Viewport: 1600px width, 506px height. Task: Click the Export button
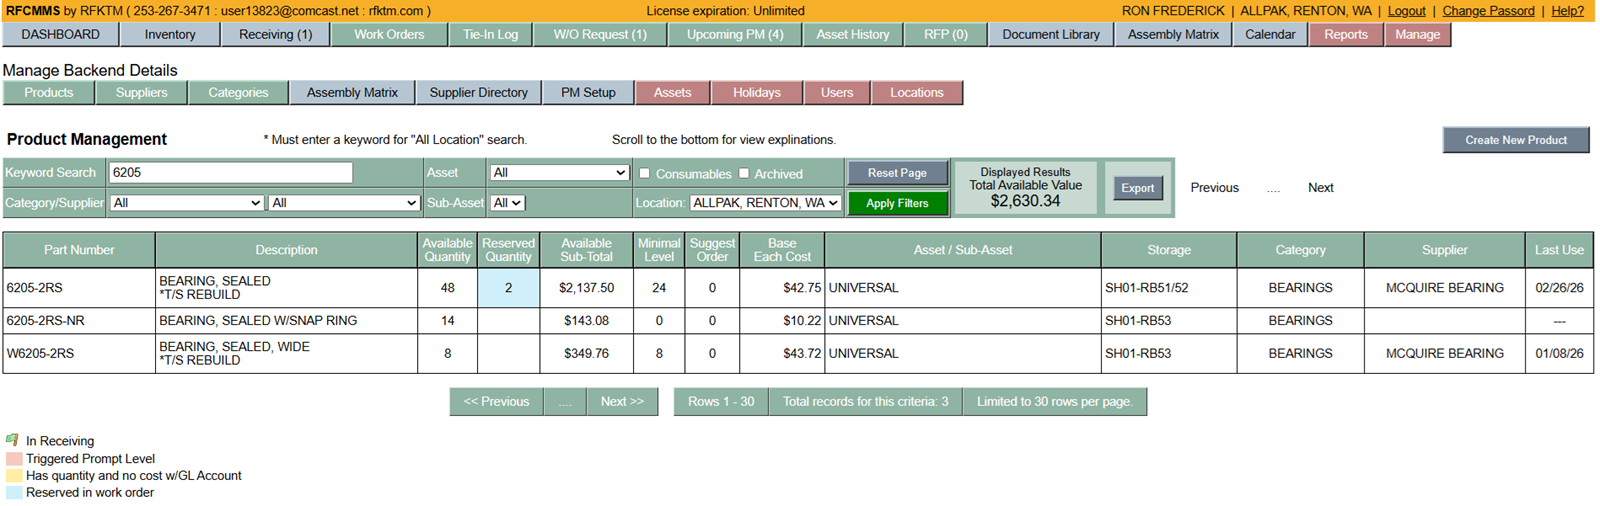(1137, 188)
